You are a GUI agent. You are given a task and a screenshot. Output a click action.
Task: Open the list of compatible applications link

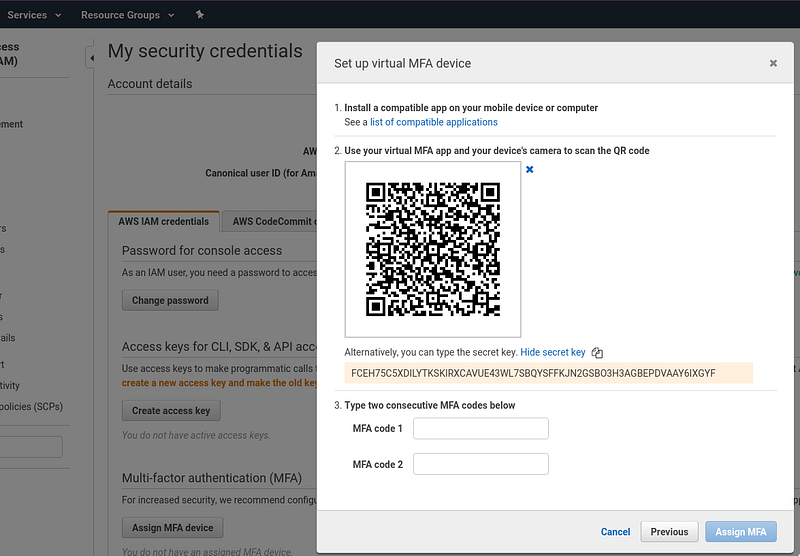pos(434,122)
